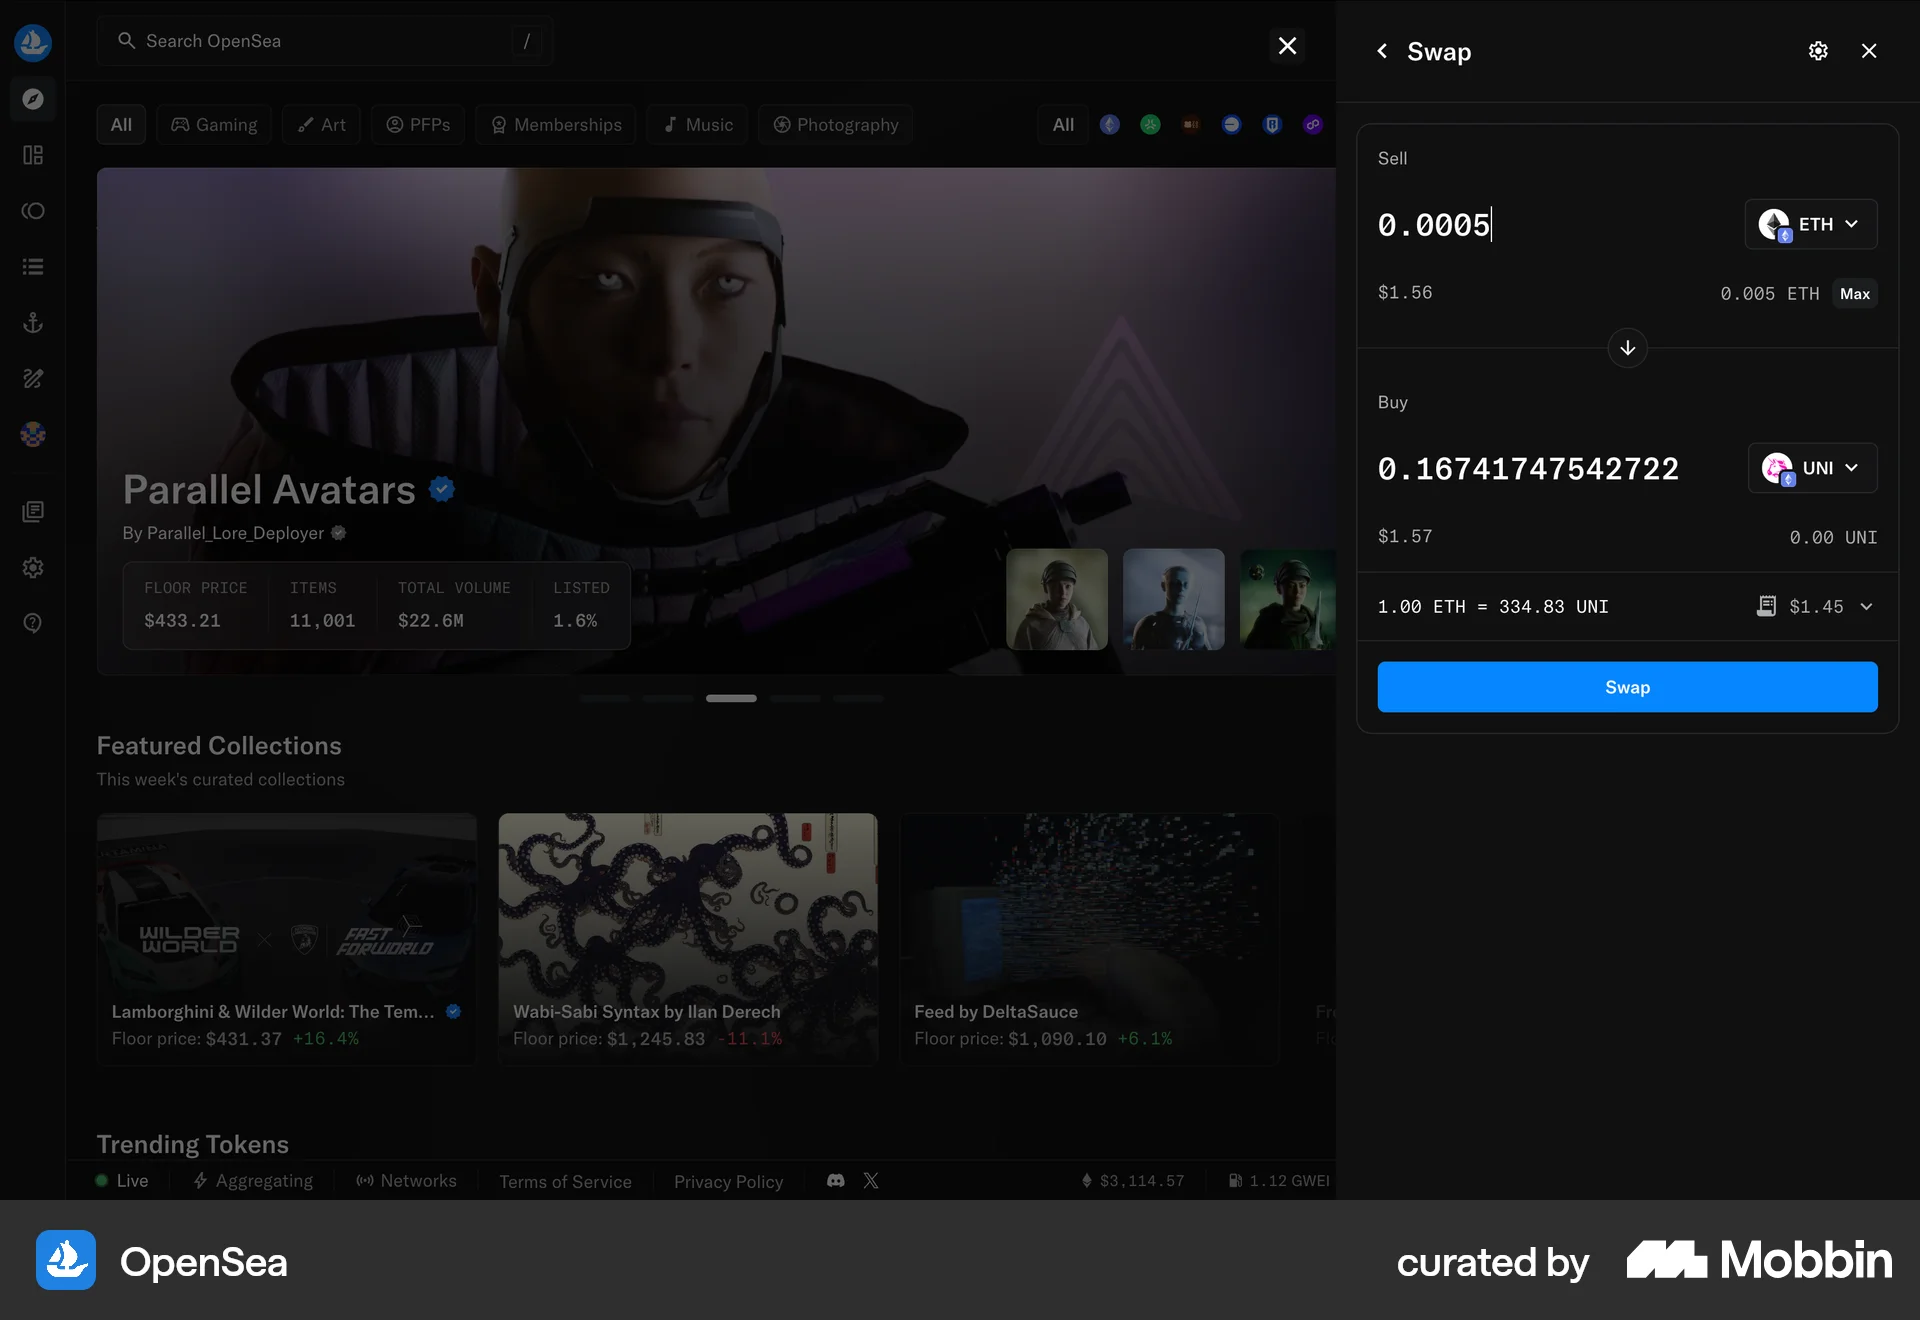This screenshot has height=1320, width=1920.
Task: Click the Max label in the Sell panel
Action: click(x=1855, y=293)
